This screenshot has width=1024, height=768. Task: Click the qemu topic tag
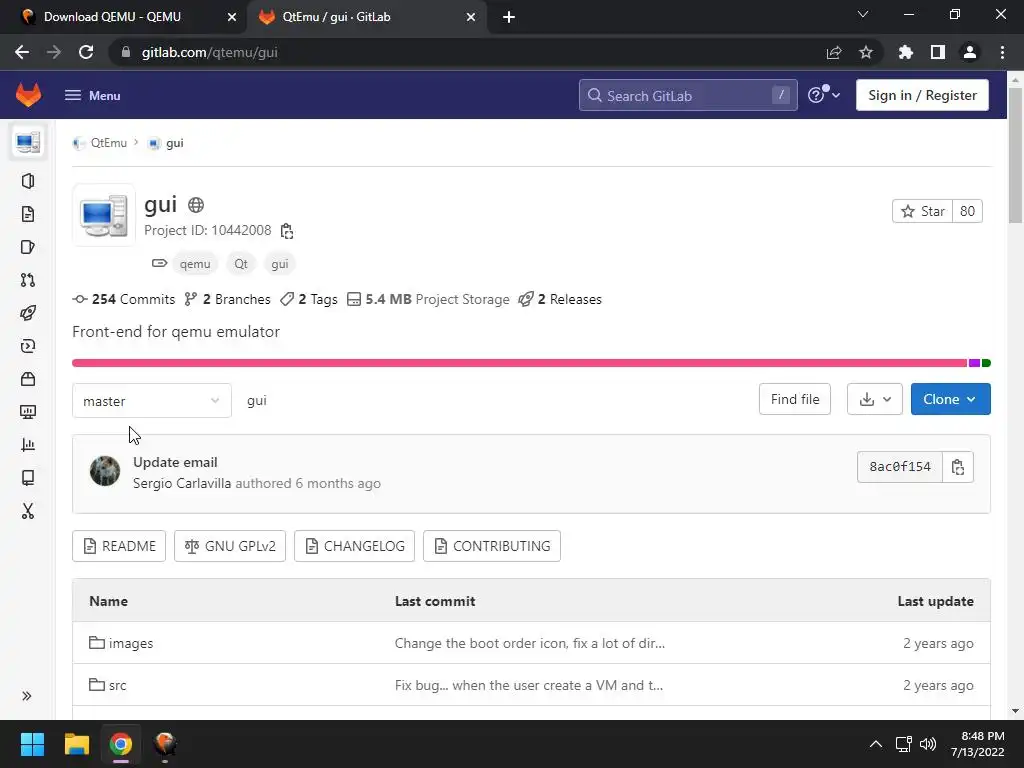click(195, 264)
